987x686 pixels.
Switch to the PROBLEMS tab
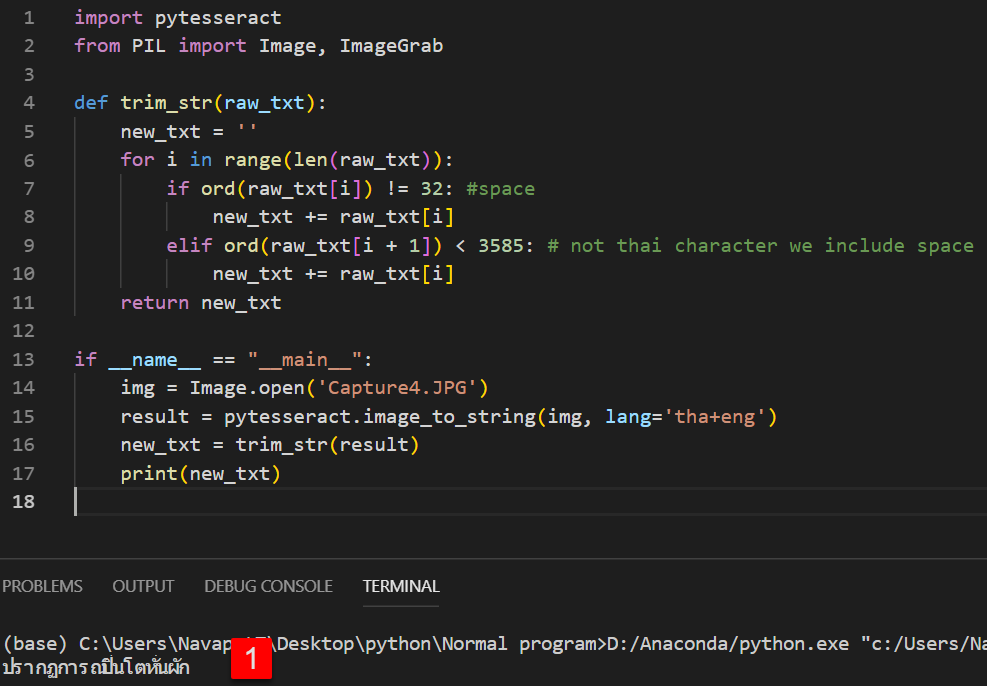42,587
